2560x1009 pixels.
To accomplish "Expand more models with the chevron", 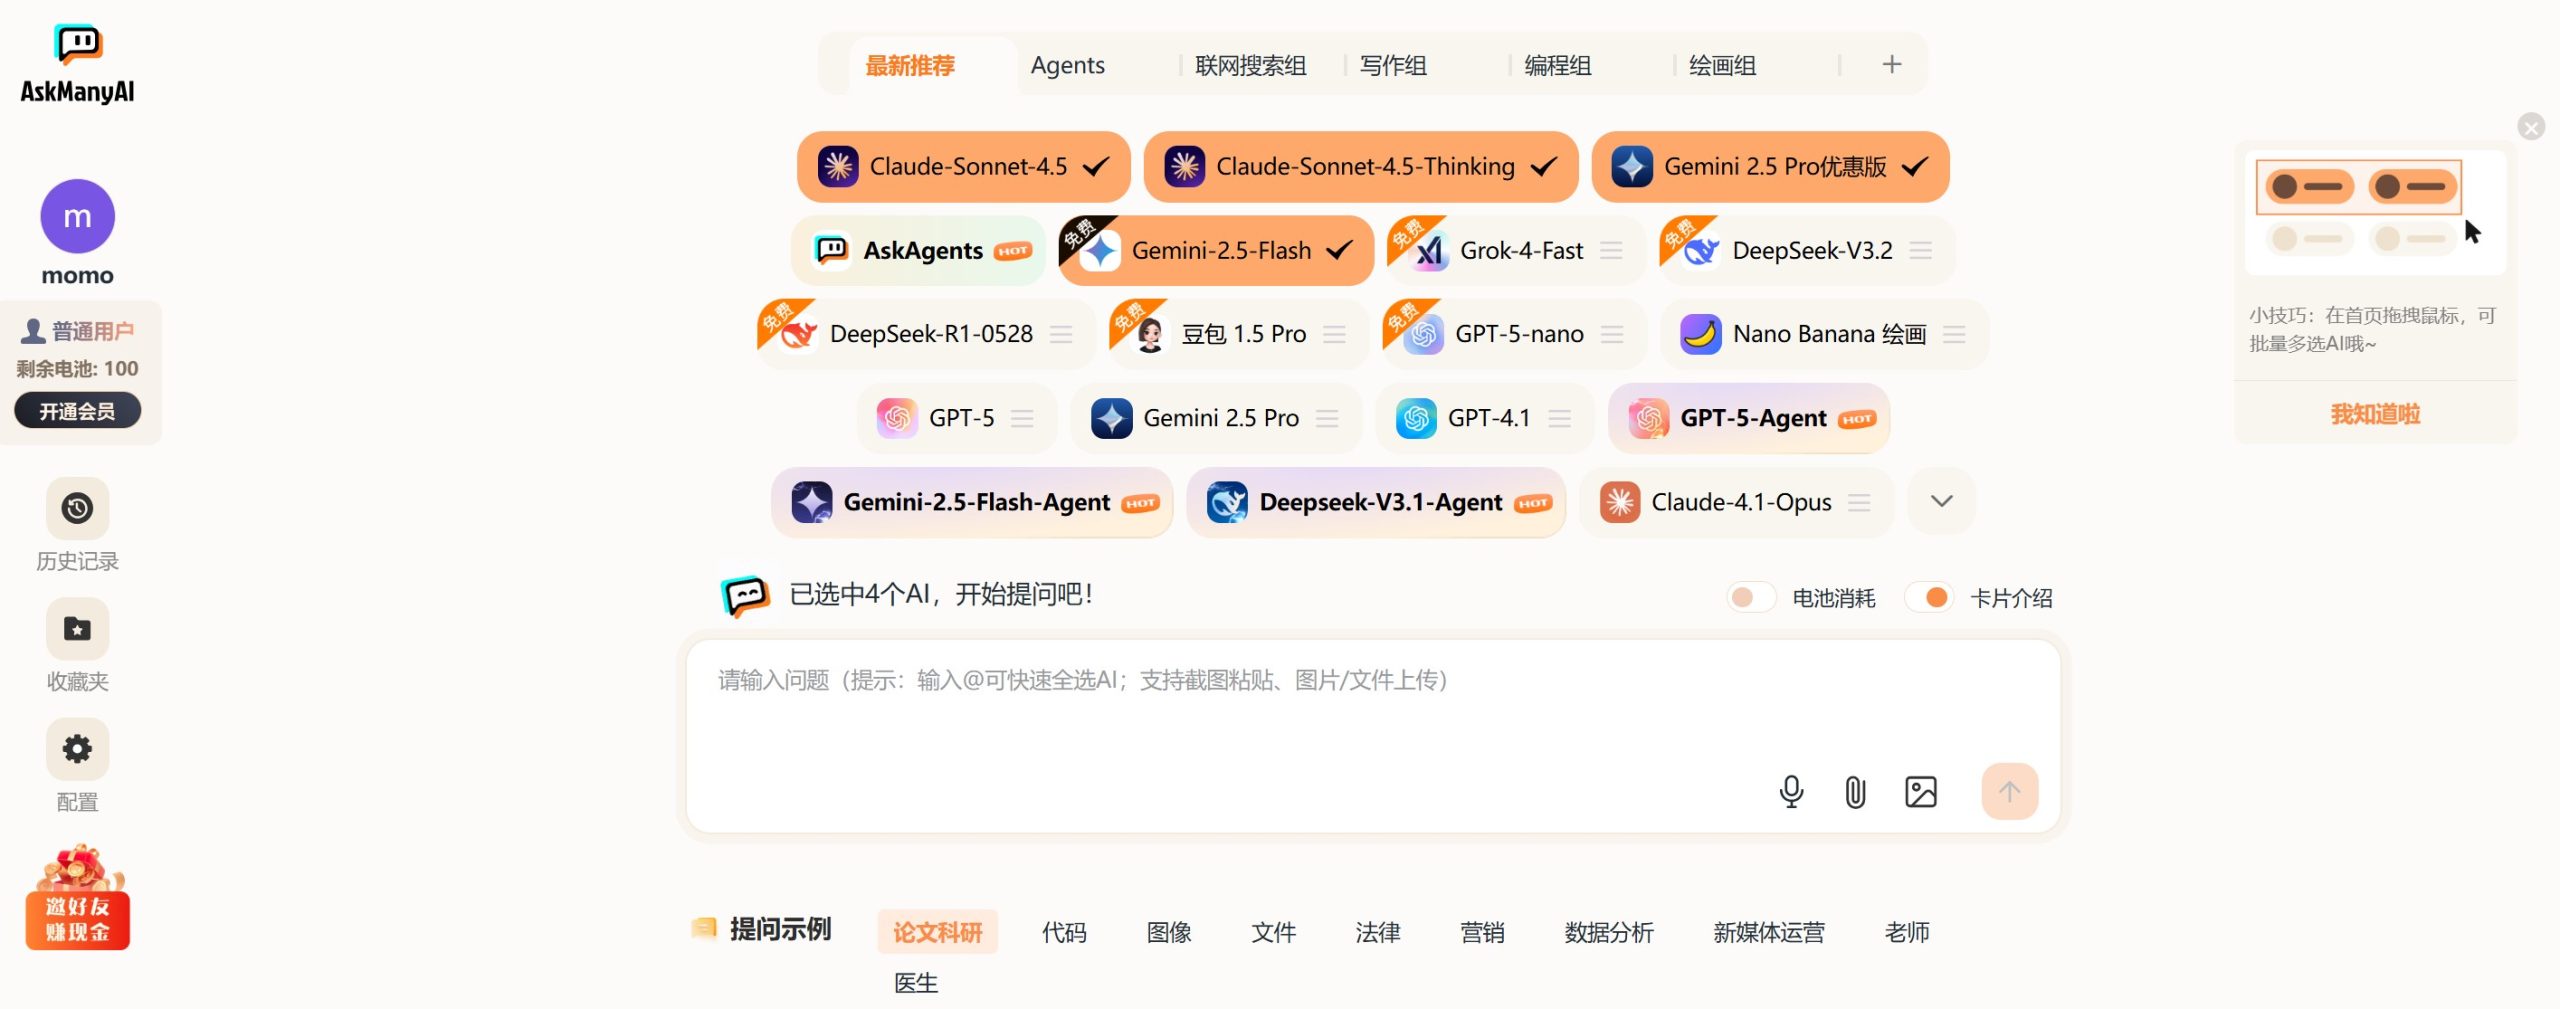I will coord(1940,502).
